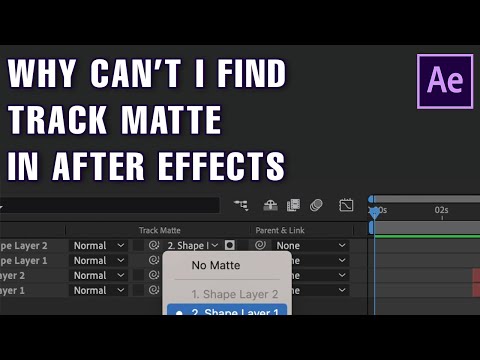This screenshot has width=480, height=360.
Task: Open parent dropdown chevron in layer 2 row
Action: coord(342,275)
